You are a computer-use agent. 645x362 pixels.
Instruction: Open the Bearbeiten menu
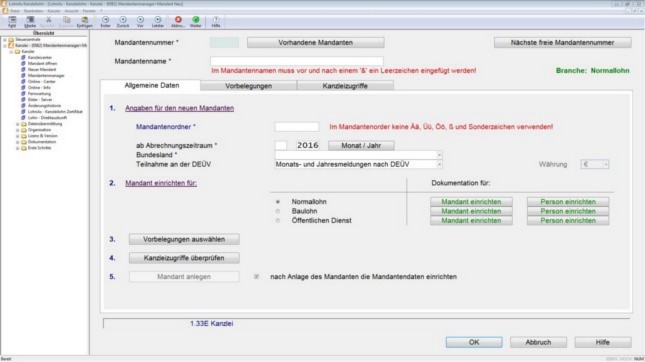point(34,11)
